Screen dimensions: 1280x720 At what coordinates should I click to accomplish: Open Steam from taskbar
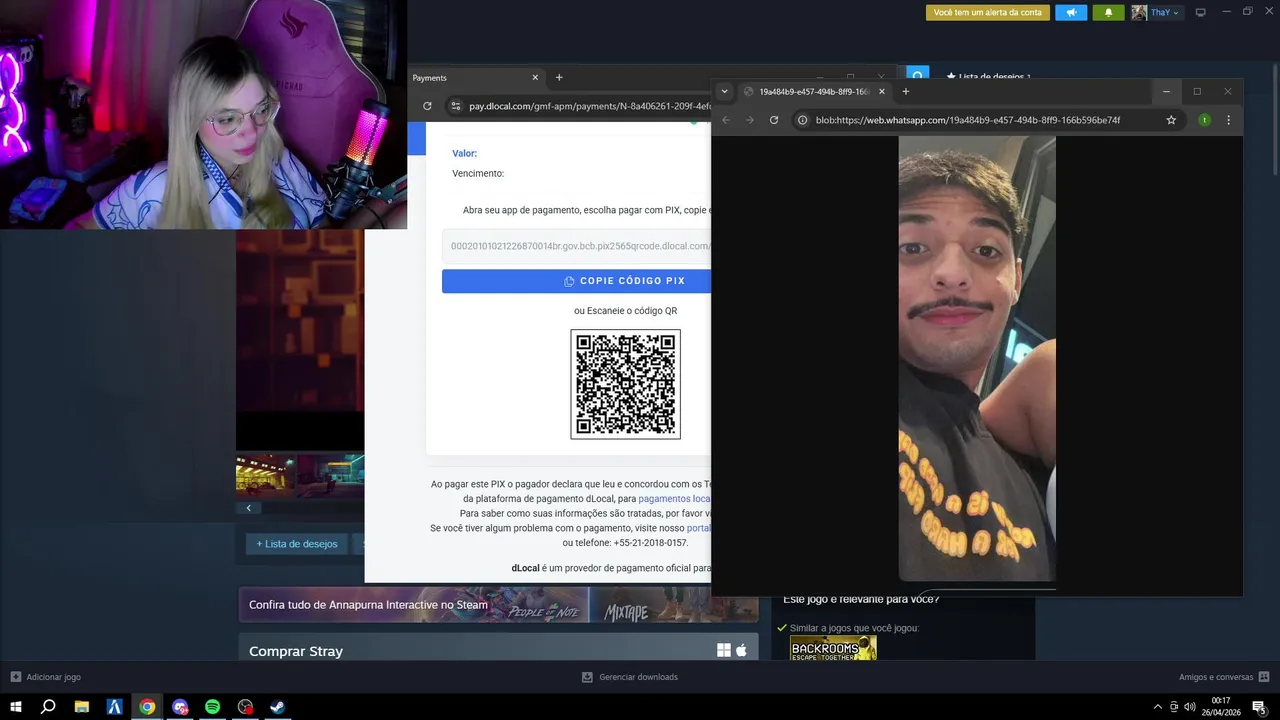point(277,707)
